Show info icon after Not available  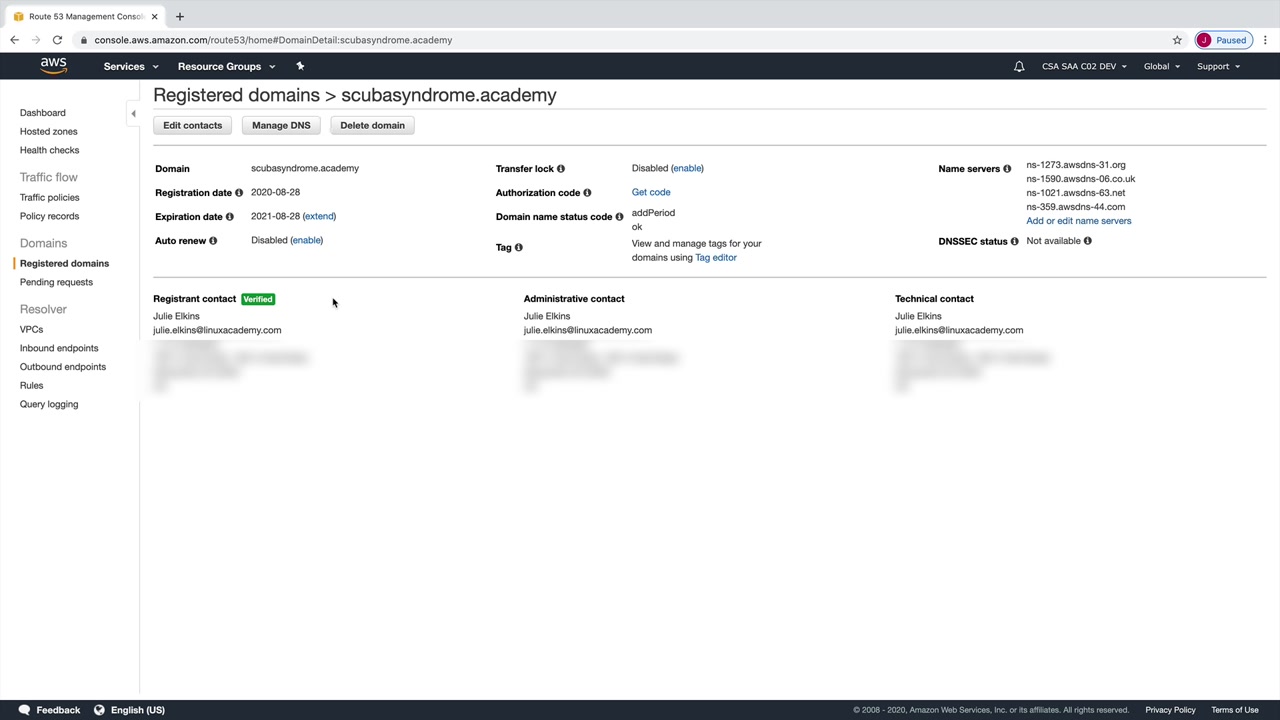(1088, 241)
